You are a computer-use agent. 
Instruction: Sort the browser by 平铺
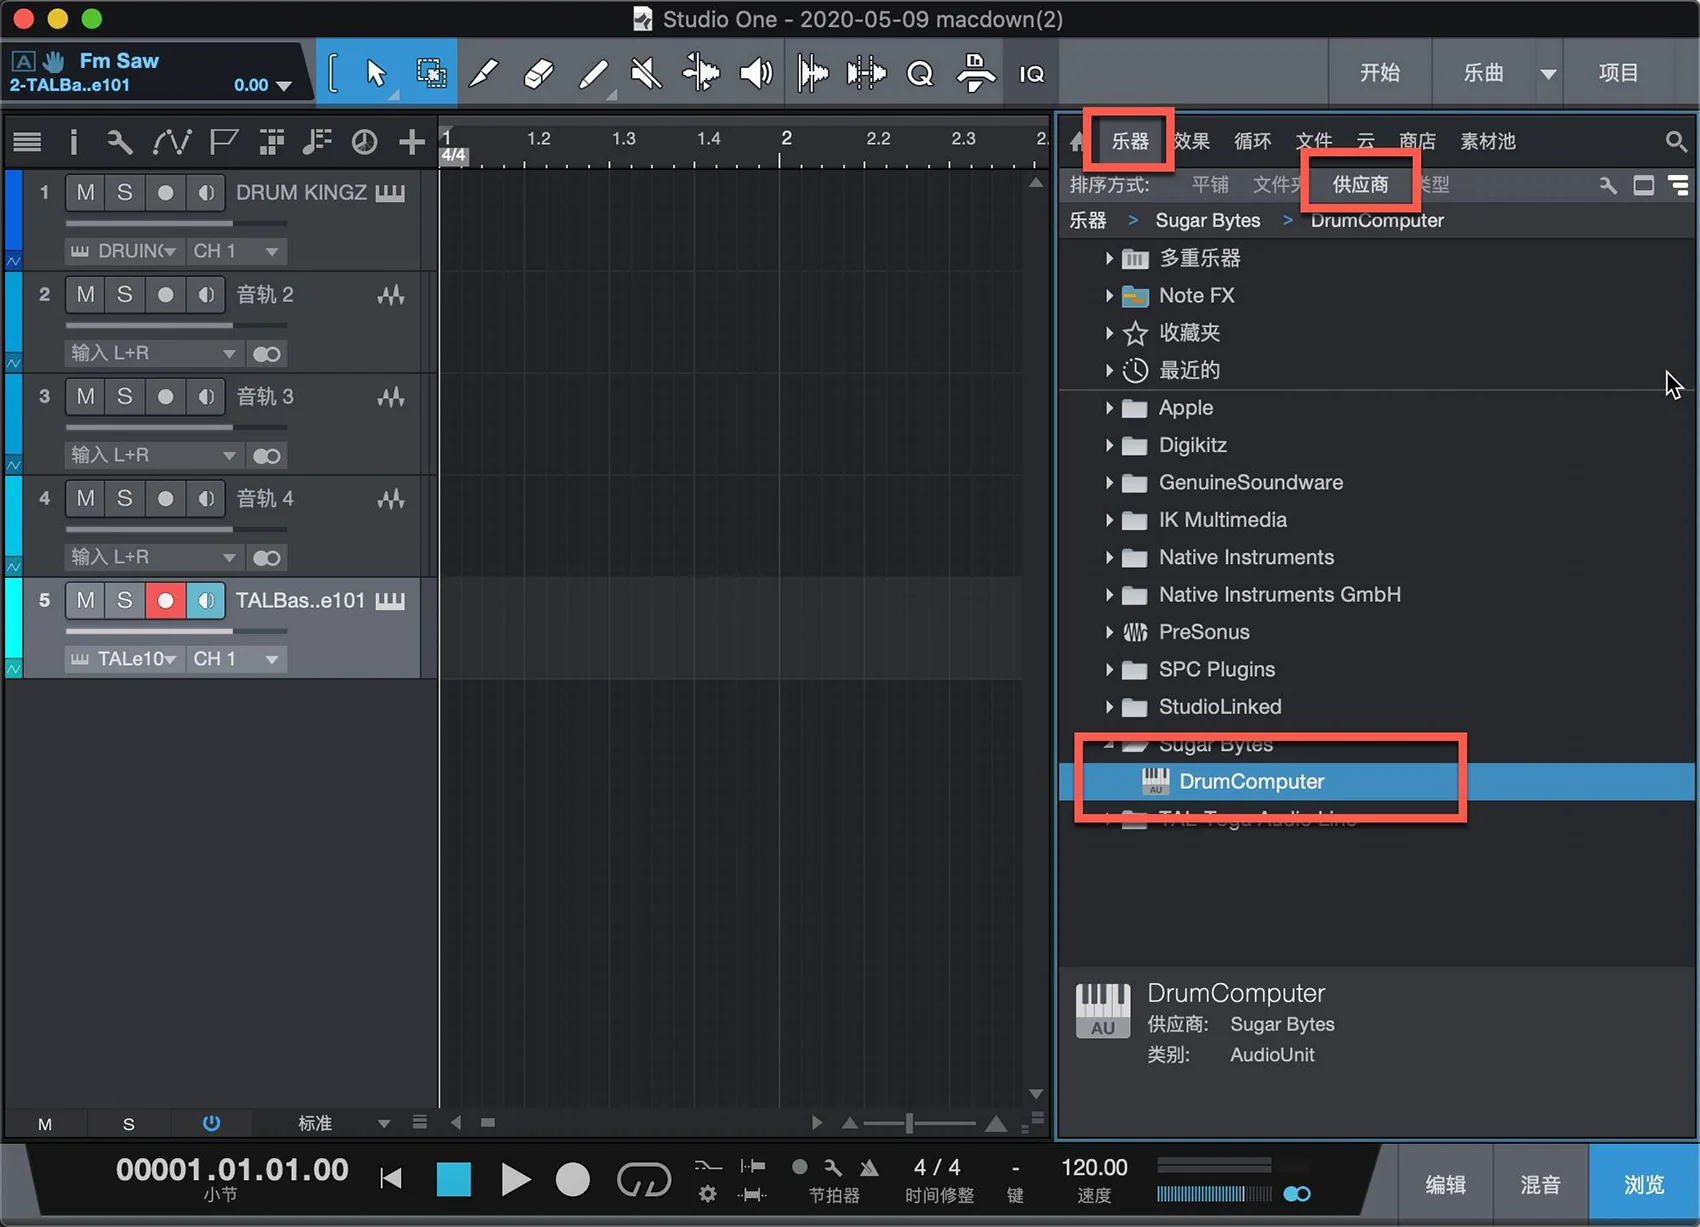[1210, 184]
